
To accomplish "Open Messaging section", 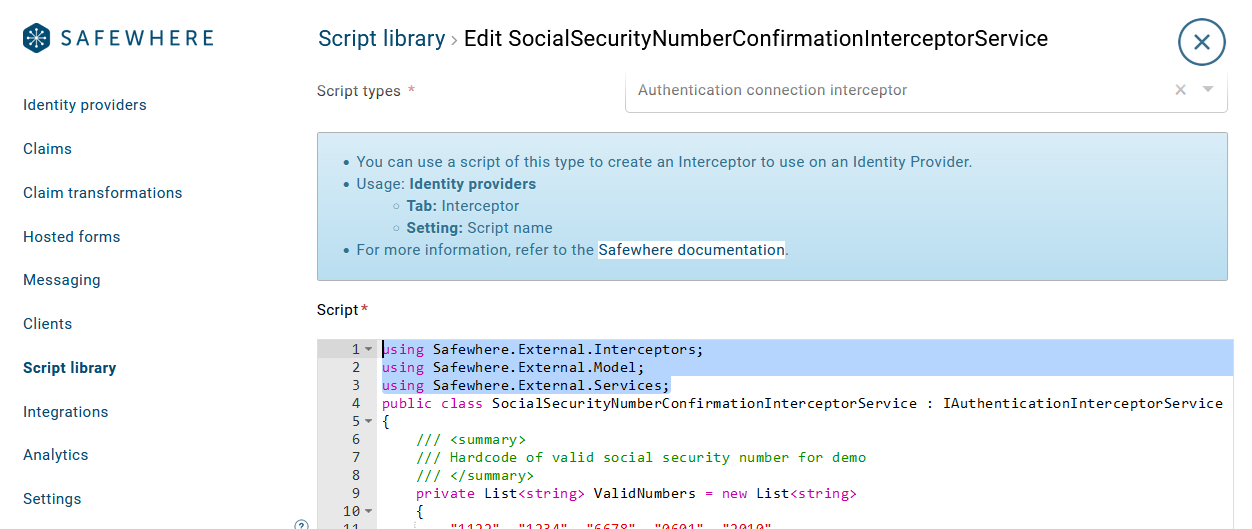I will tap(62, 280).
